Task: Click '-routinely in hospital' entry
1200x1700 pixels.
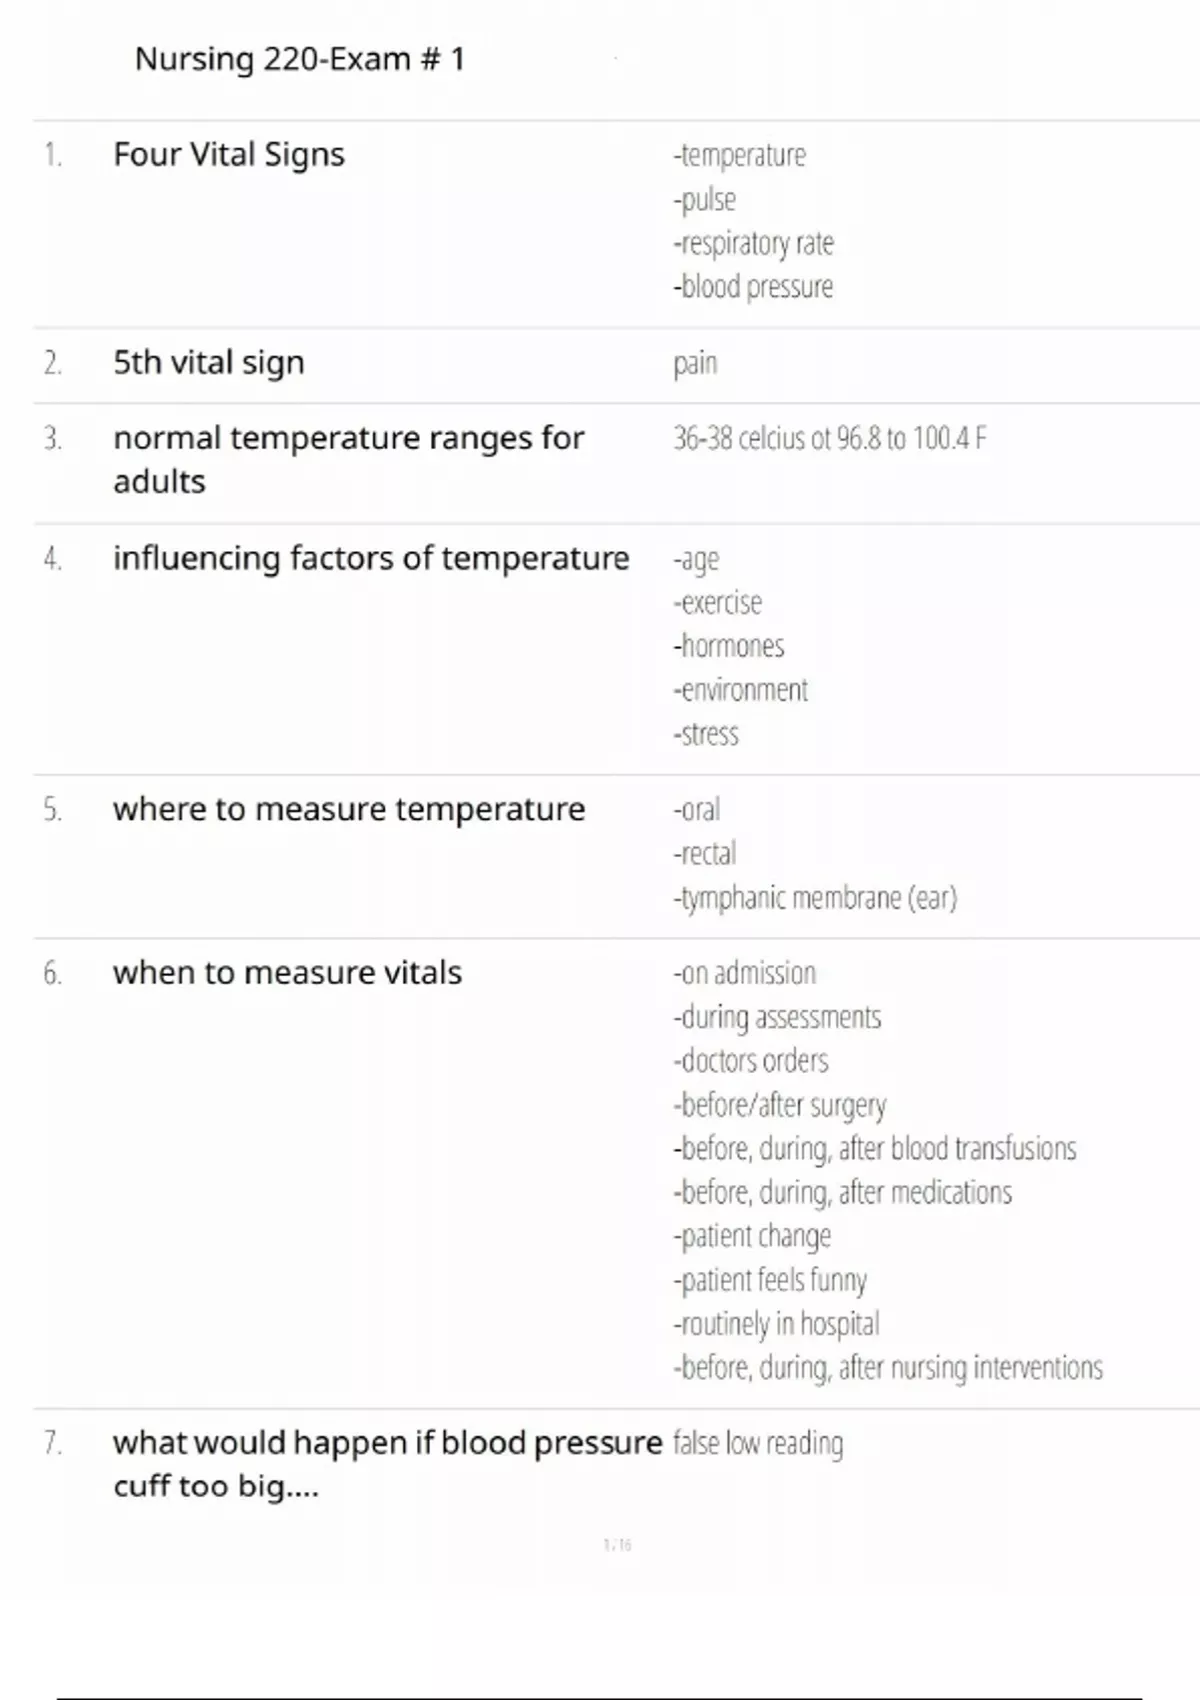Action: (x=777, y=1324)
